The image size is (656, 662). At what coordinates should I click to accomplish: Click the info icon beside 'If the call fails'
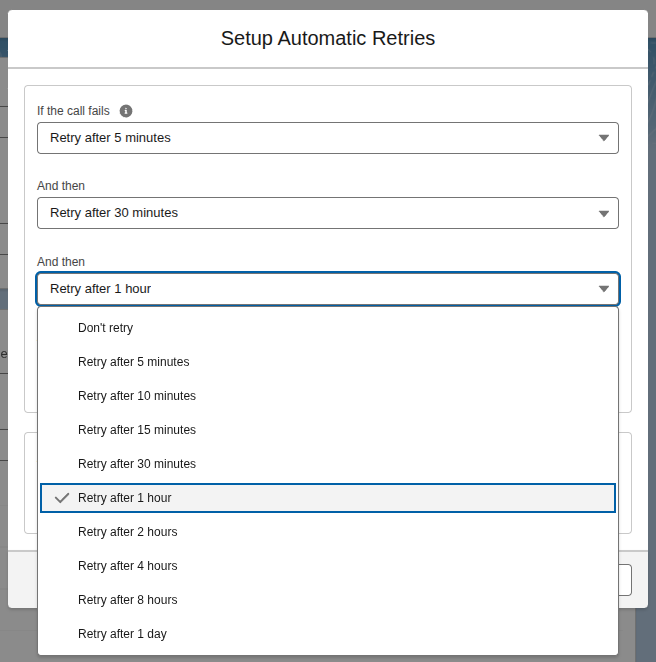[x=126, y=111]
